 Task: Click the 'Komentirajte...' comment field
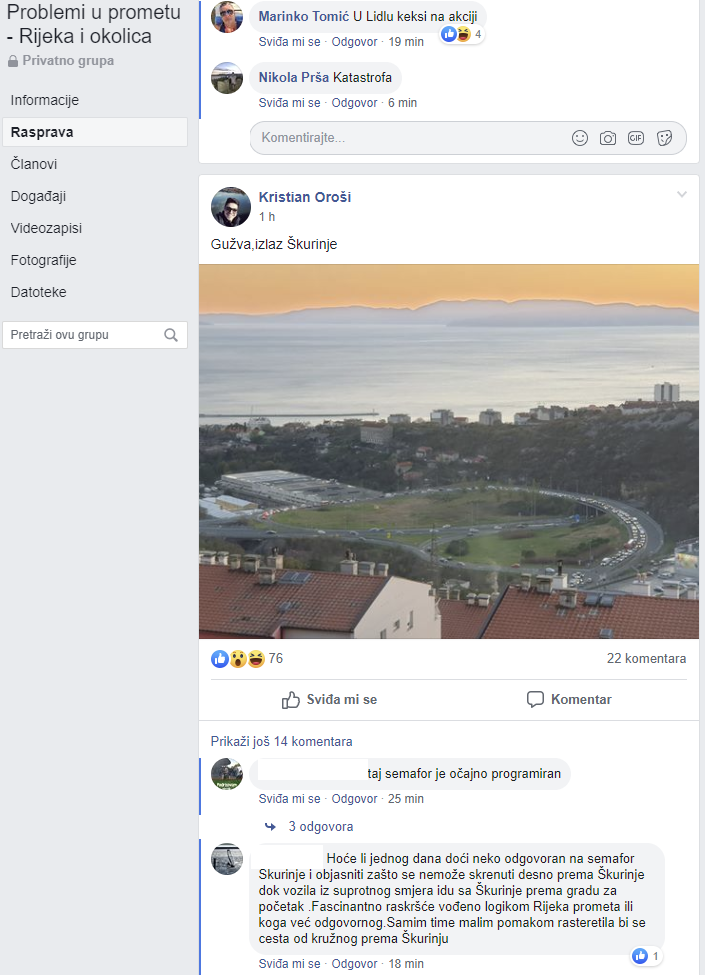pos(400,138)
